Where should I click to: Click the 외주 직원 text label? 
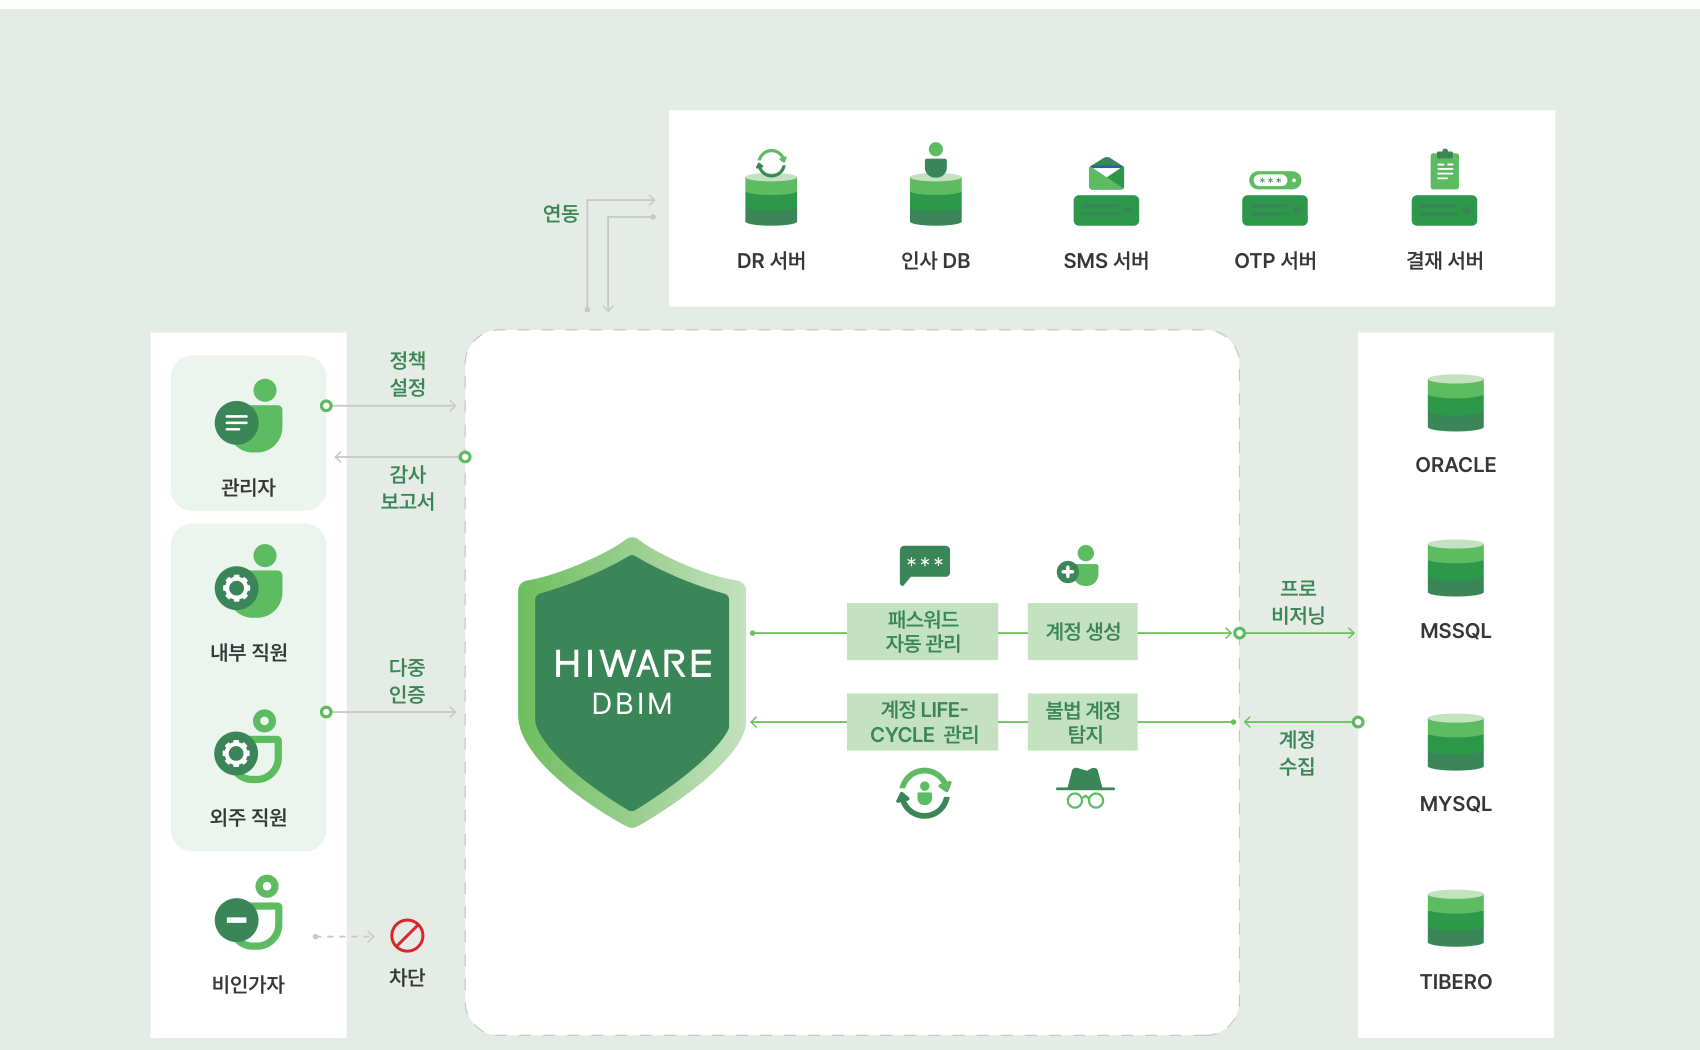point(248,817)
